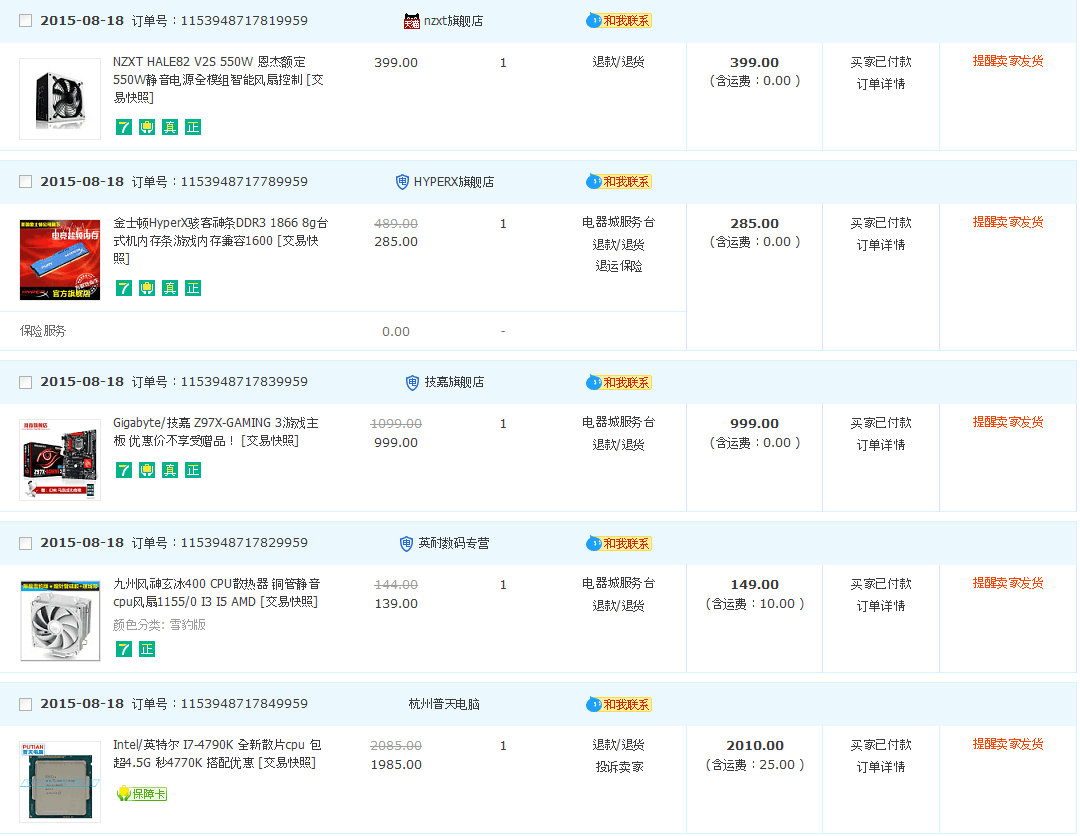This screenshot has width=1080, height=836.
Task: Click the 7-day return badge under HyperX memory
Action: click(x=124, y=288)
